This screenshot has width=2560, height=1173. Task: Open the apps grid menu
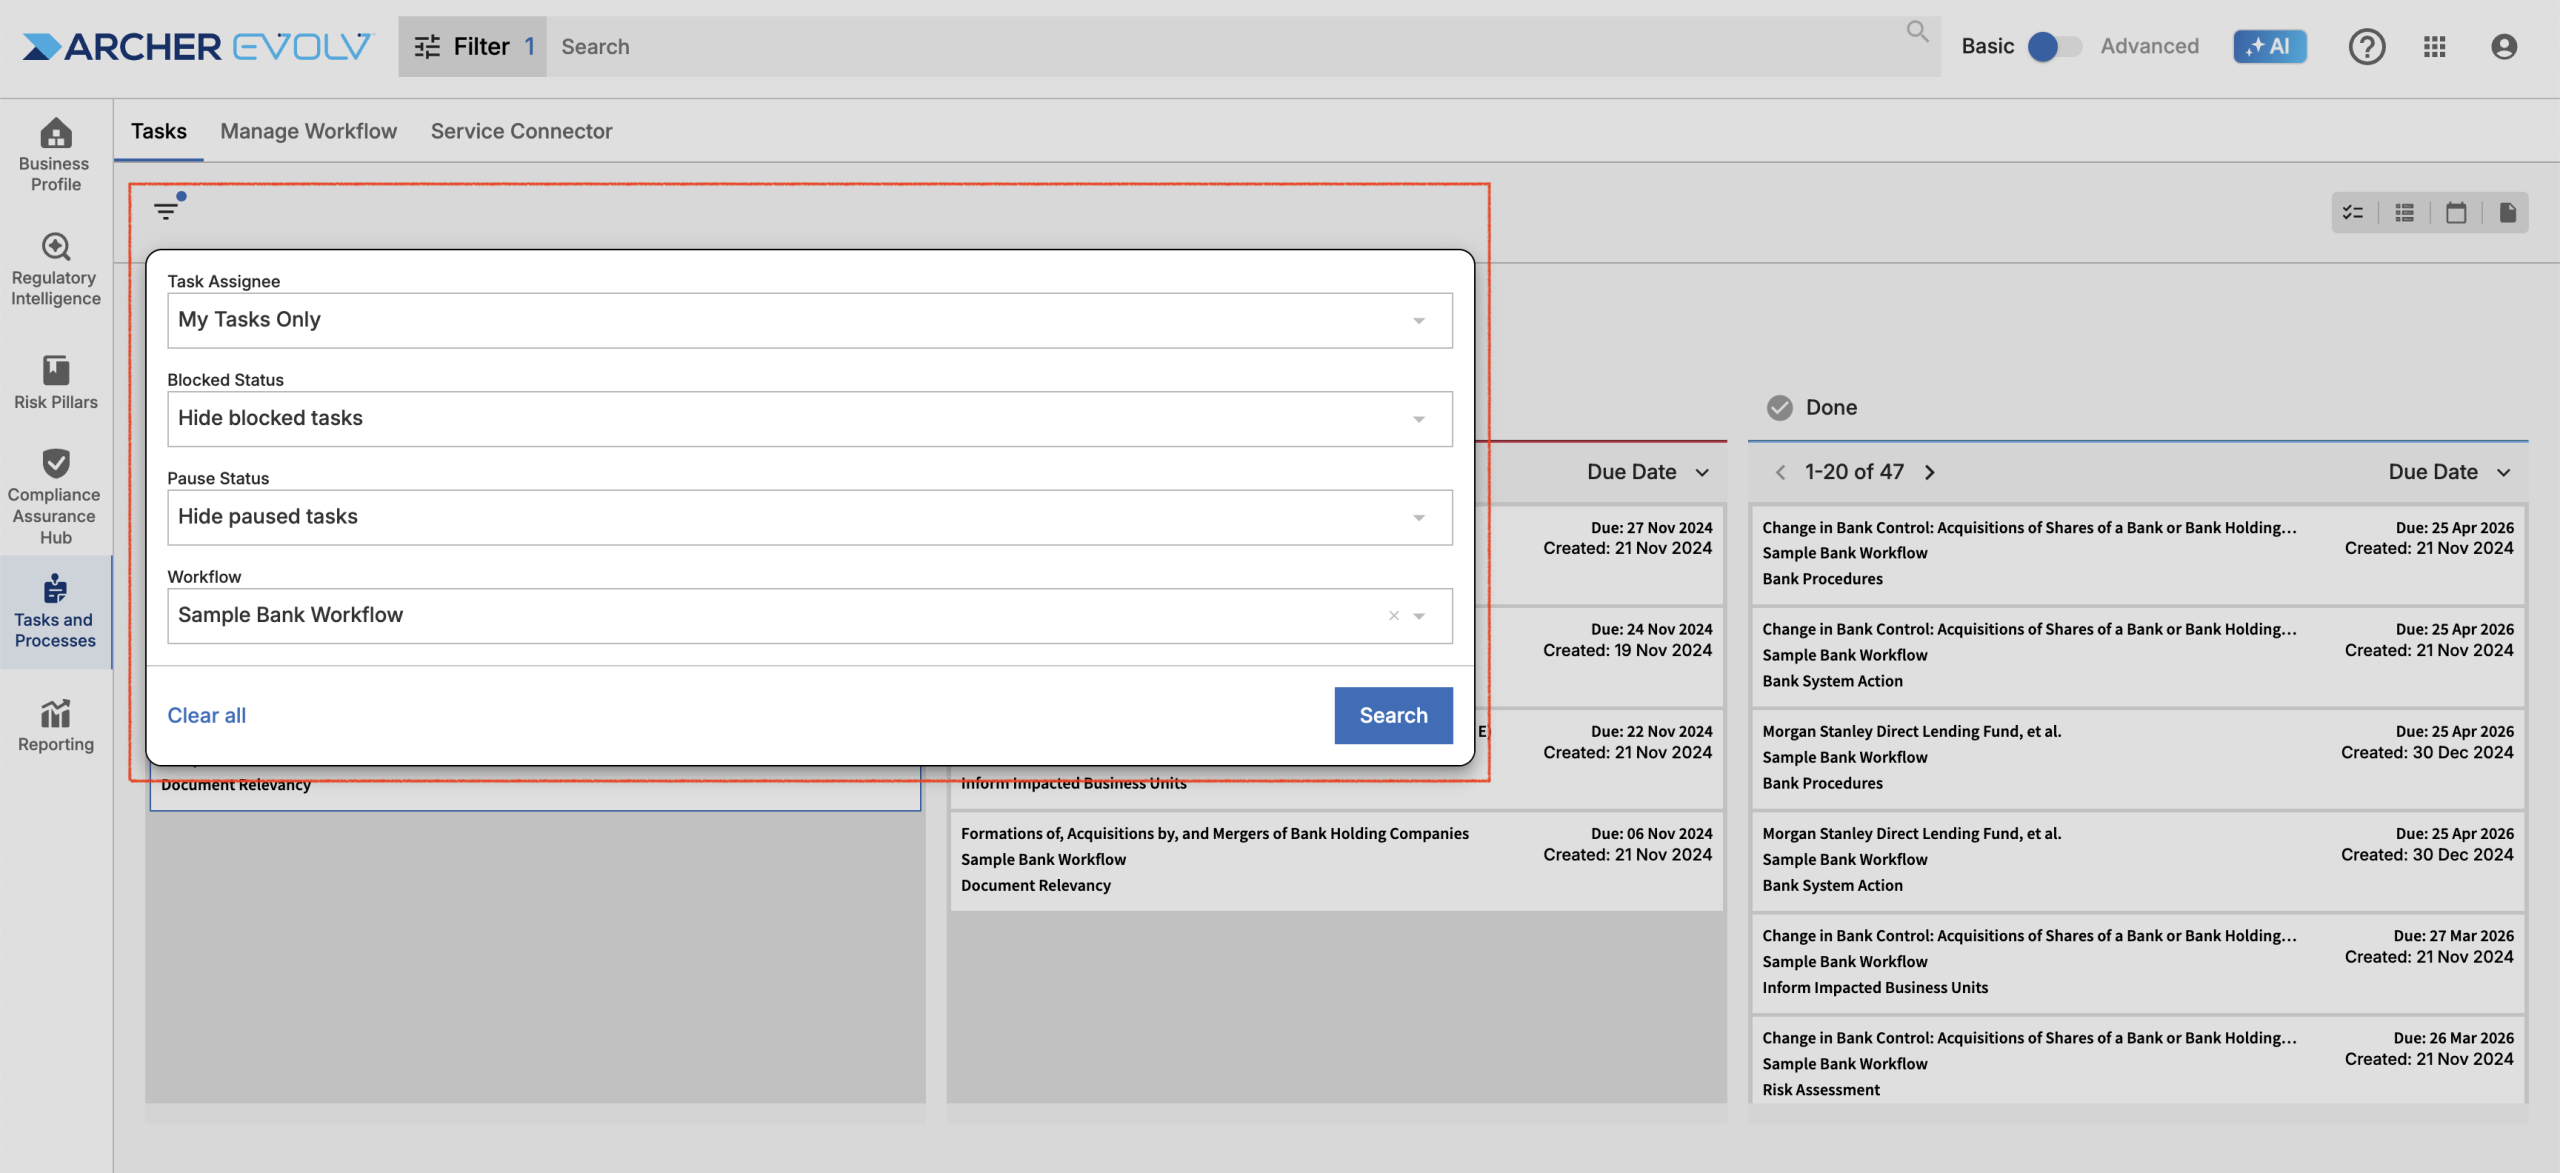pos(2435,46)
